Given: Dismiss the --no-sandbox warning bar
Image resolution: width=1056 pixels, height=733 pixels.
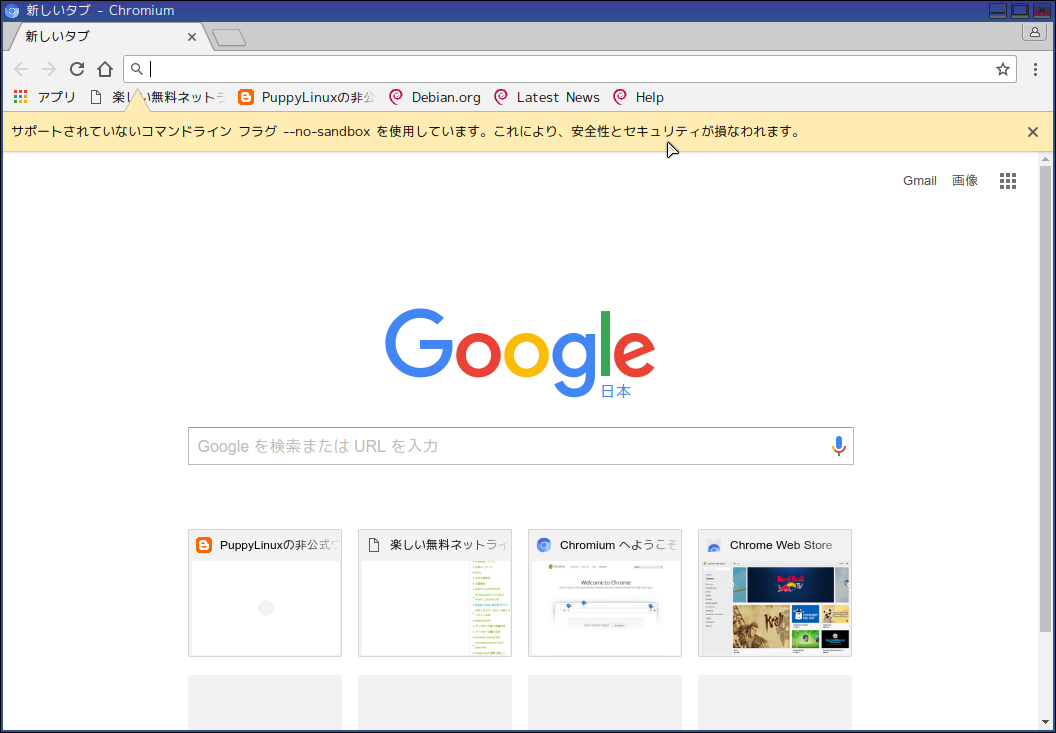Looking at the screenshot, I should (1032, 132).
